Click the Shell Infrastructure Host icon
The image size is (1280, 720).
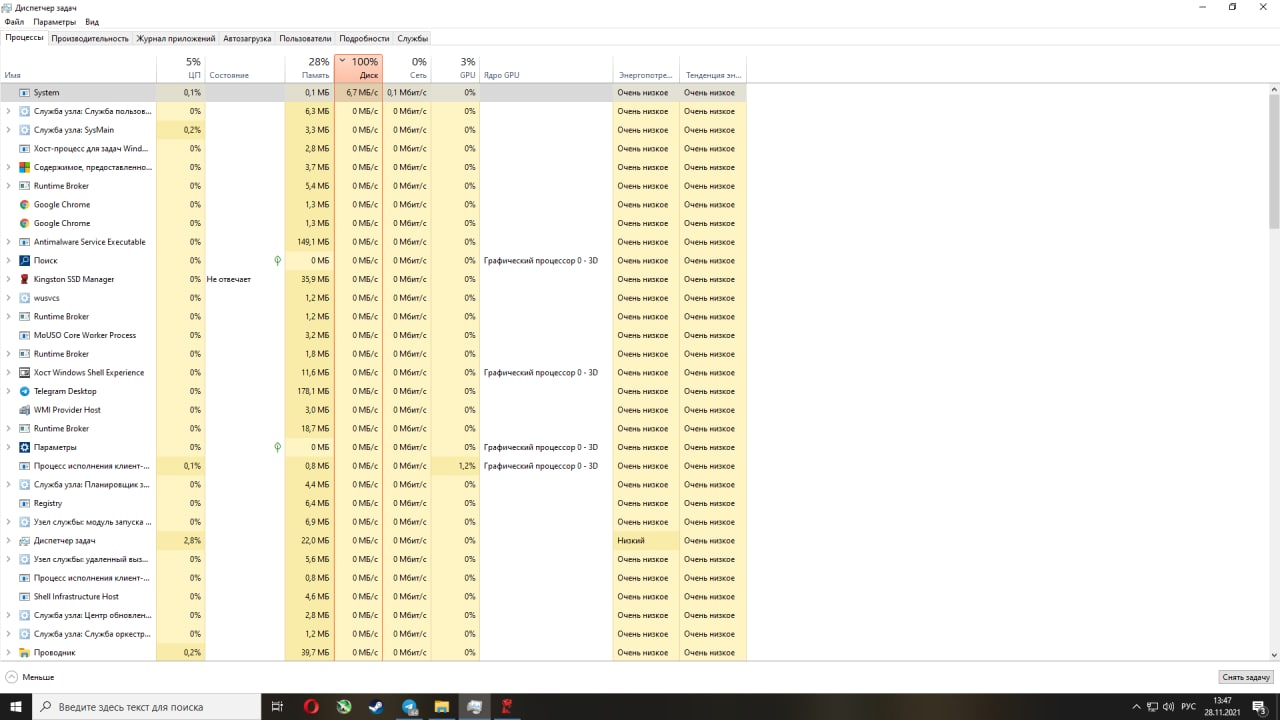click(25, 597)
